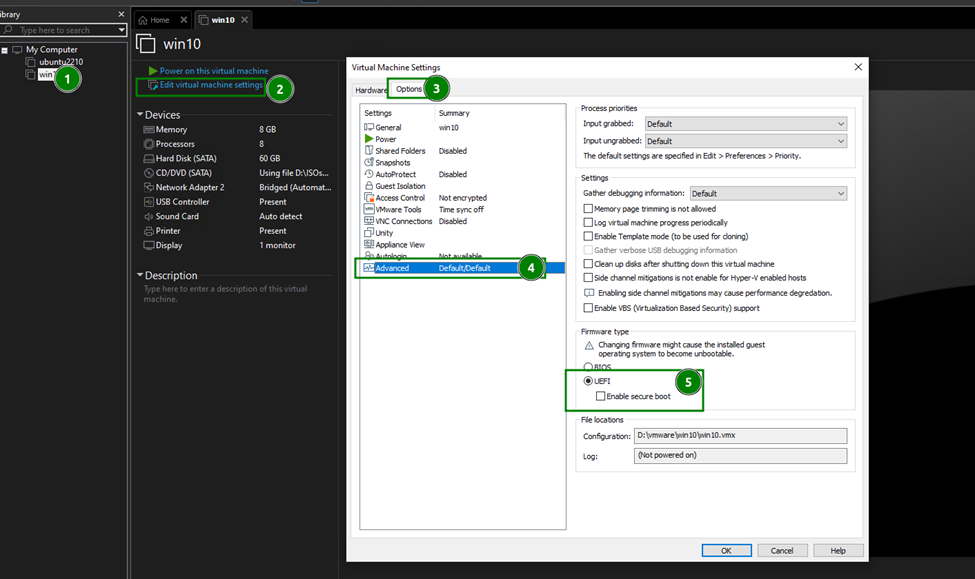Open the Input ungrabbed priority dropdown
The height and width of the screenshot is (579, 975).
tap(746, 141)
